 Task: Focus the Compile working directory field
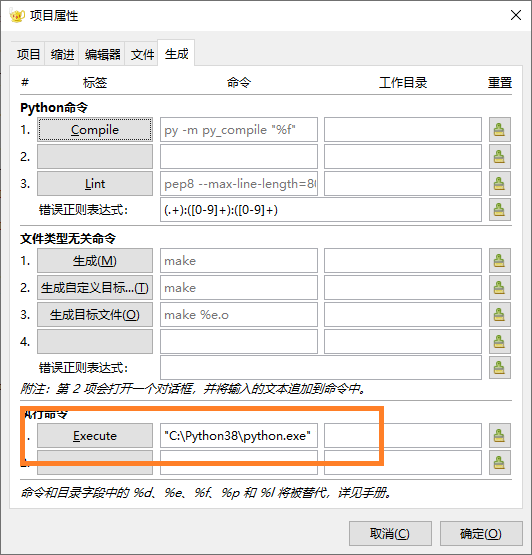(x=403, y=130)
